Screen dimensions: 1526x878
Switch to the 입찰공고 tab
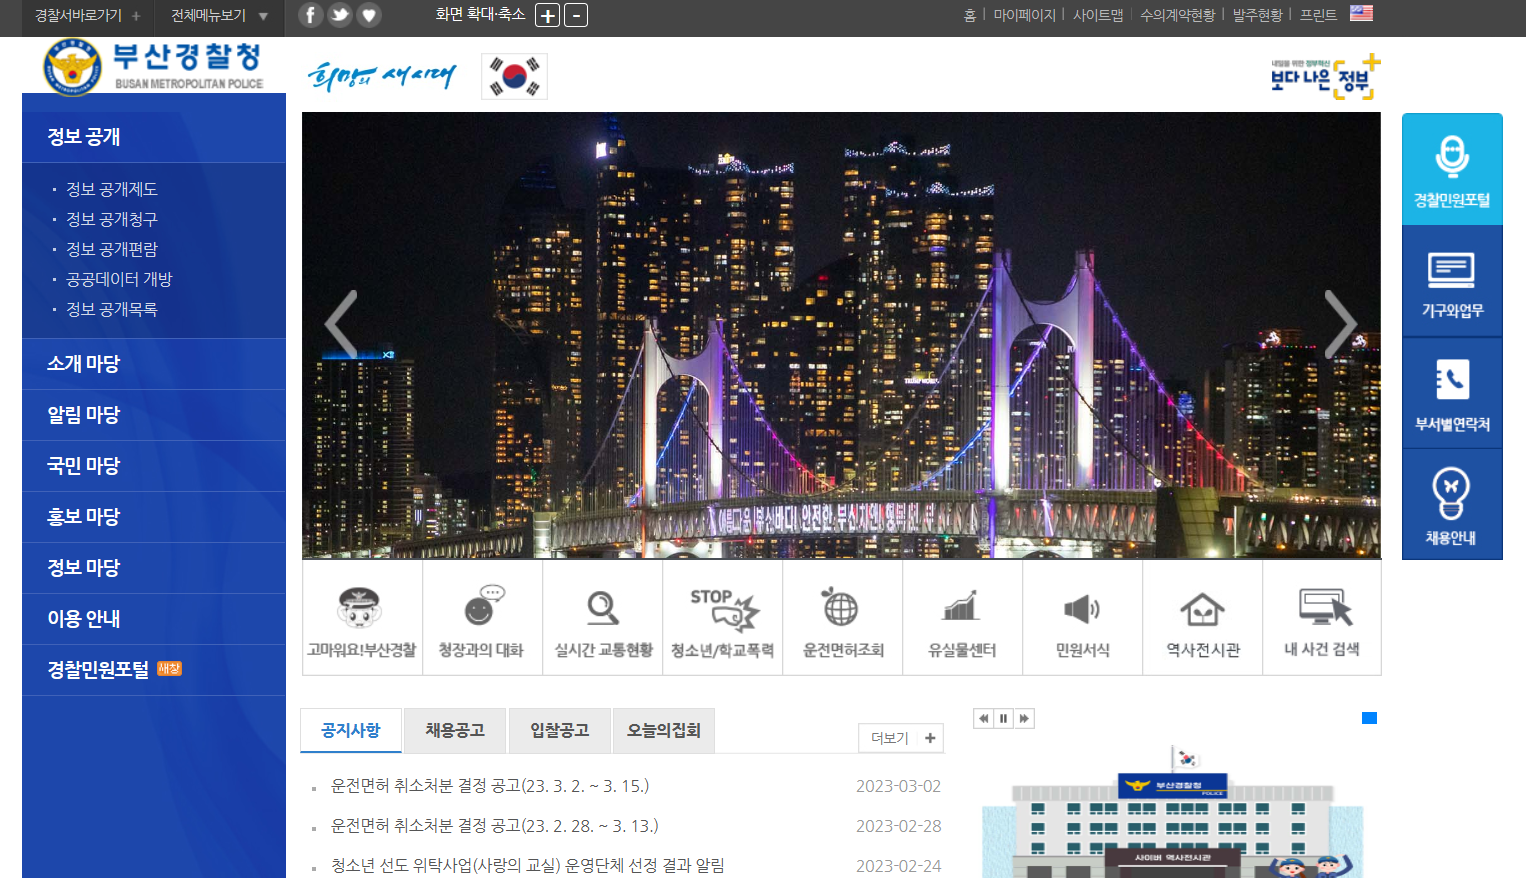pyautogui.click(x=560, y=730)
